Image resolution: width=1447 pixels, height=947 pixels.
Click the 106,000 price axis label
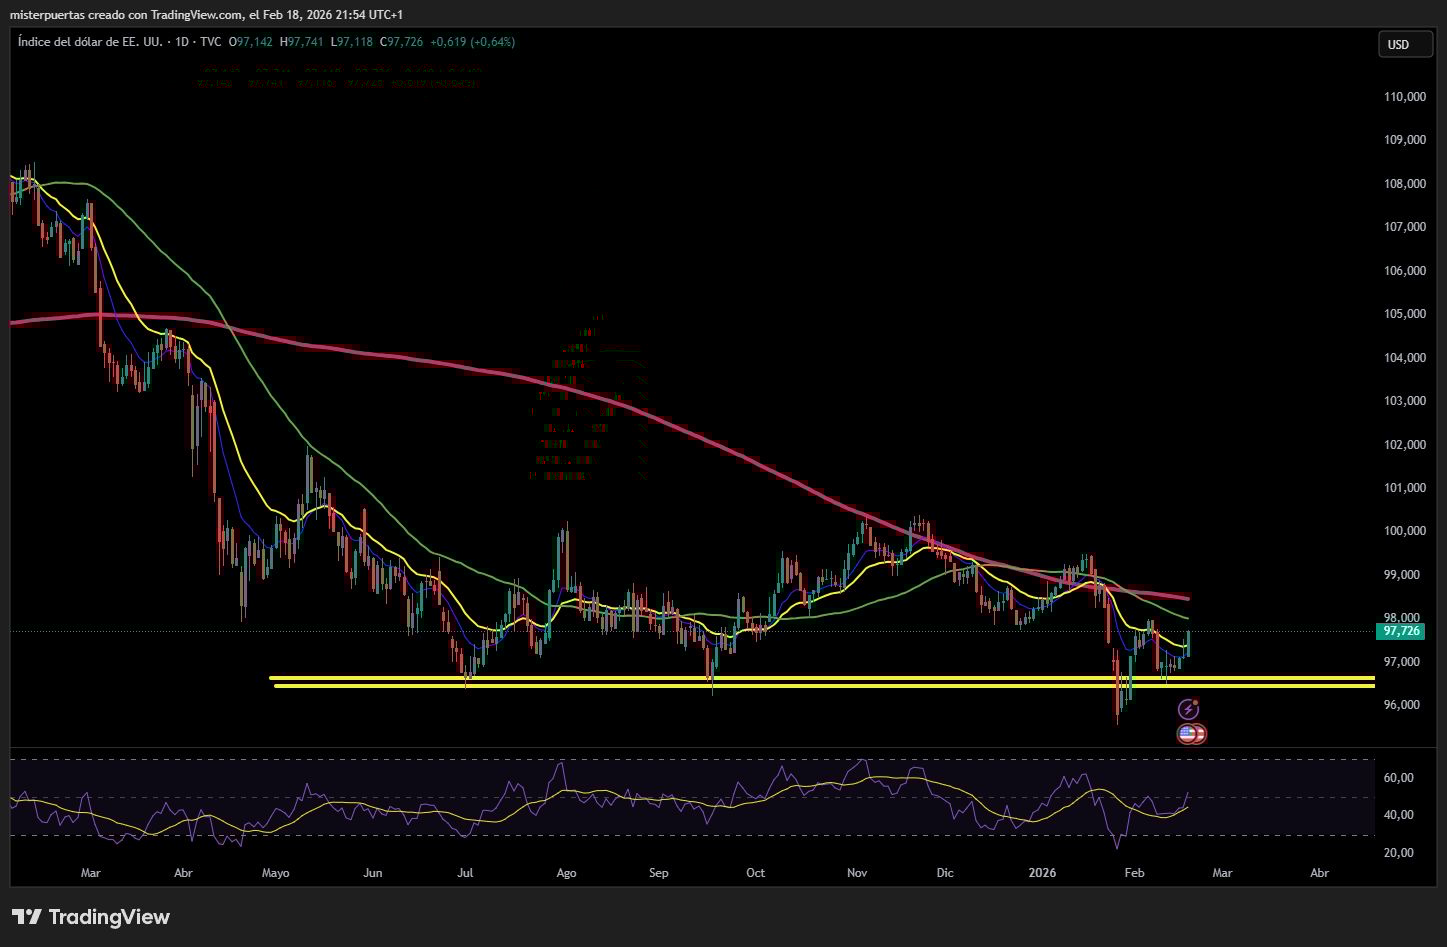(x=1405, y=271)
